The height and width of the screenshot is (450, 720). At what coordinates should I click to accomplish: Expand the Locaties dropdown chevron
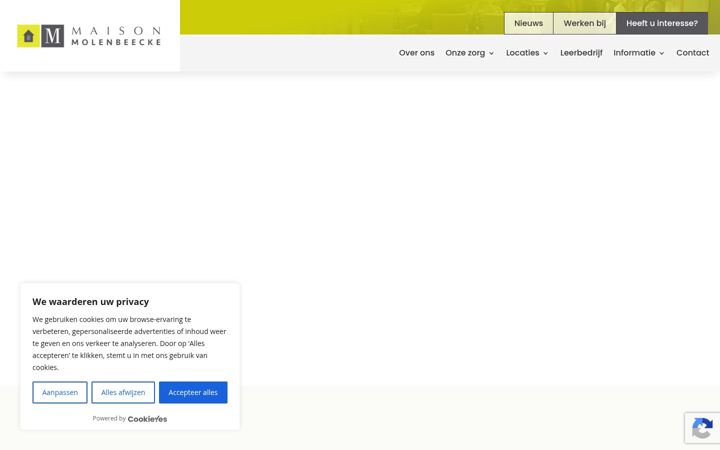[x=546, y=53]
